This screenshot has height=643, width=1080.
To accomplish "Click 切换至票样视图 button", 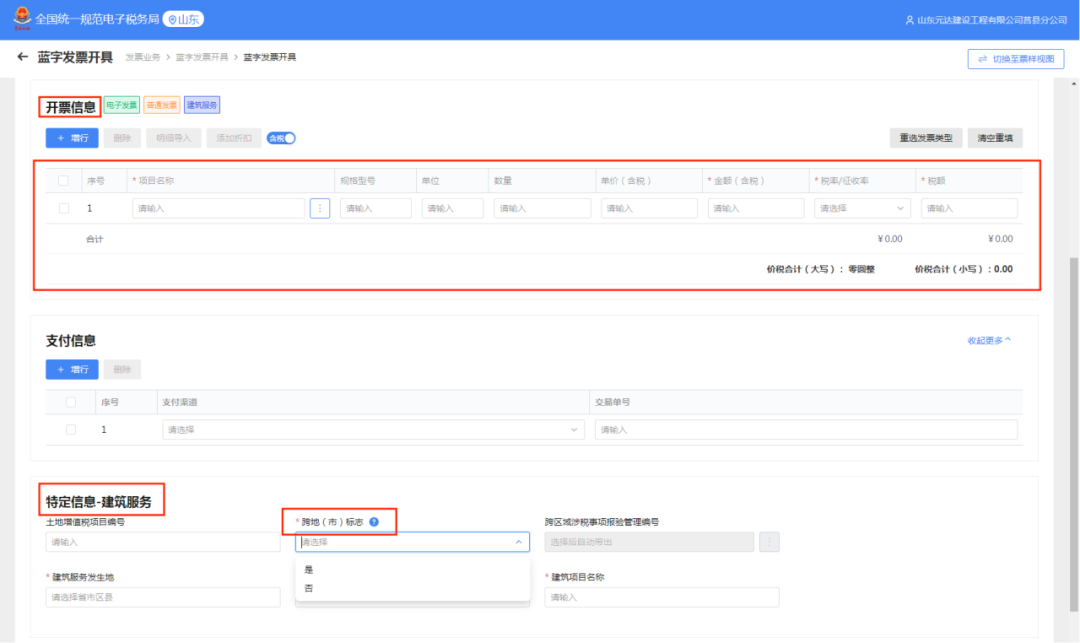I will pyautogui.click(x=1015, y=59).
